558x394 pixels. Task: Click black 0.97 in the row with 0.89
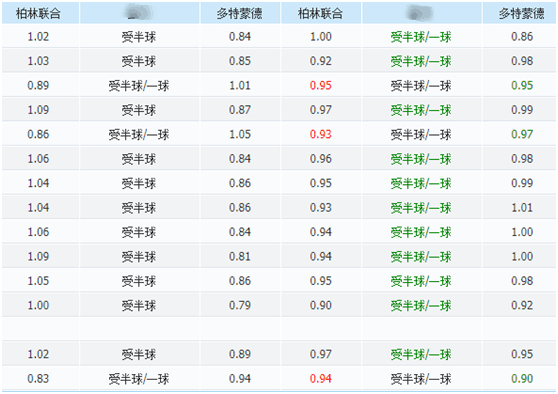pos(321,354)
